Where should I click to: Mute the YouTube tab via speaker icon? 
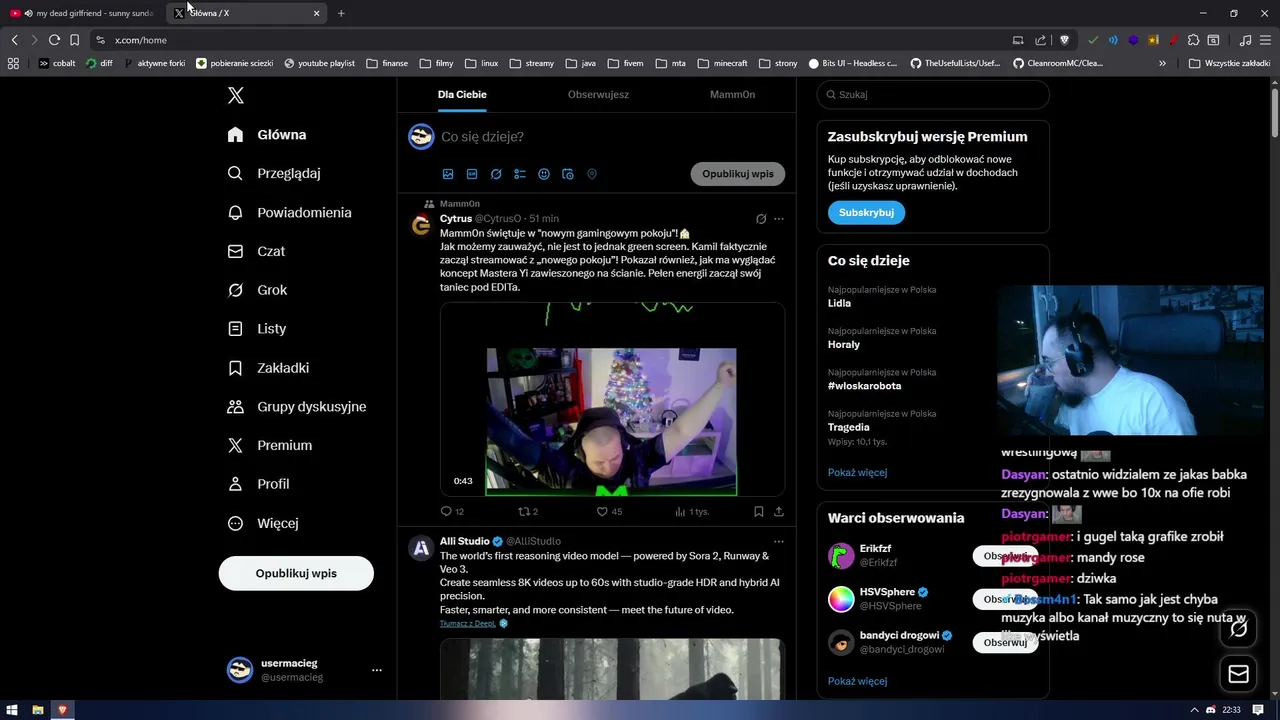28,13
